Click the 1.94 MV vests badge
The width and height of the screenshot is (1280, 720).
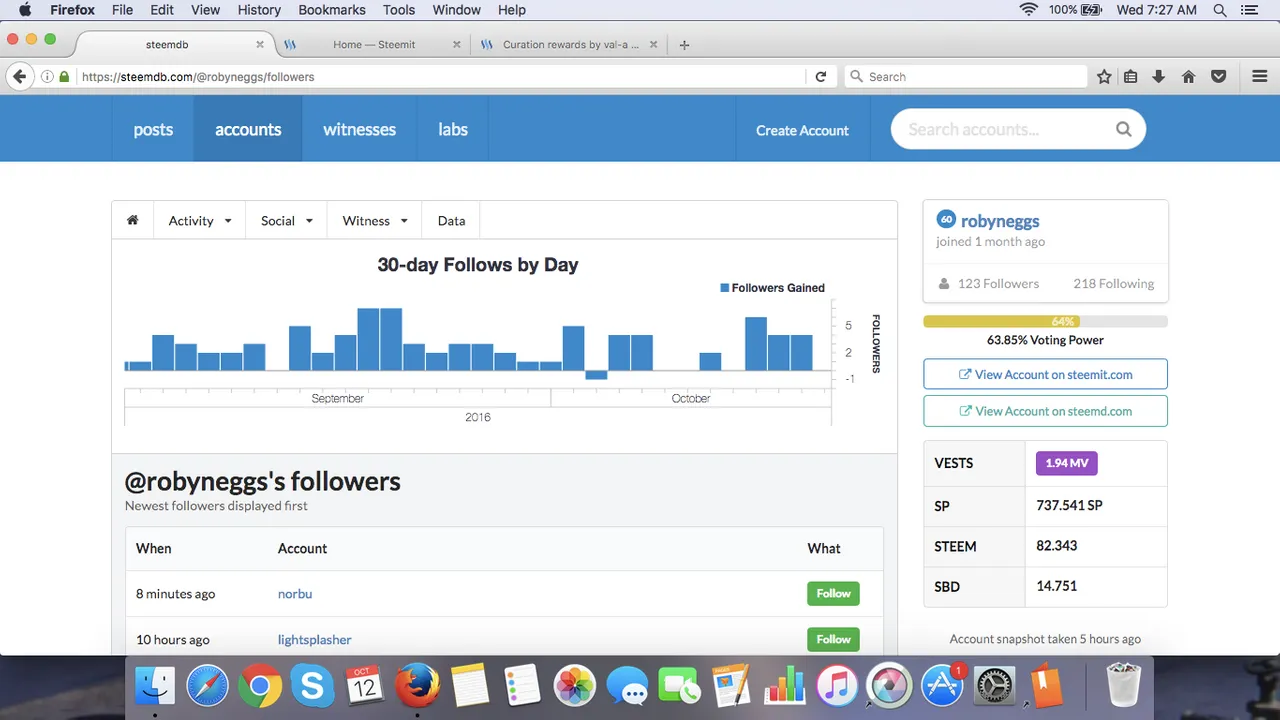tap(1067, 463)
